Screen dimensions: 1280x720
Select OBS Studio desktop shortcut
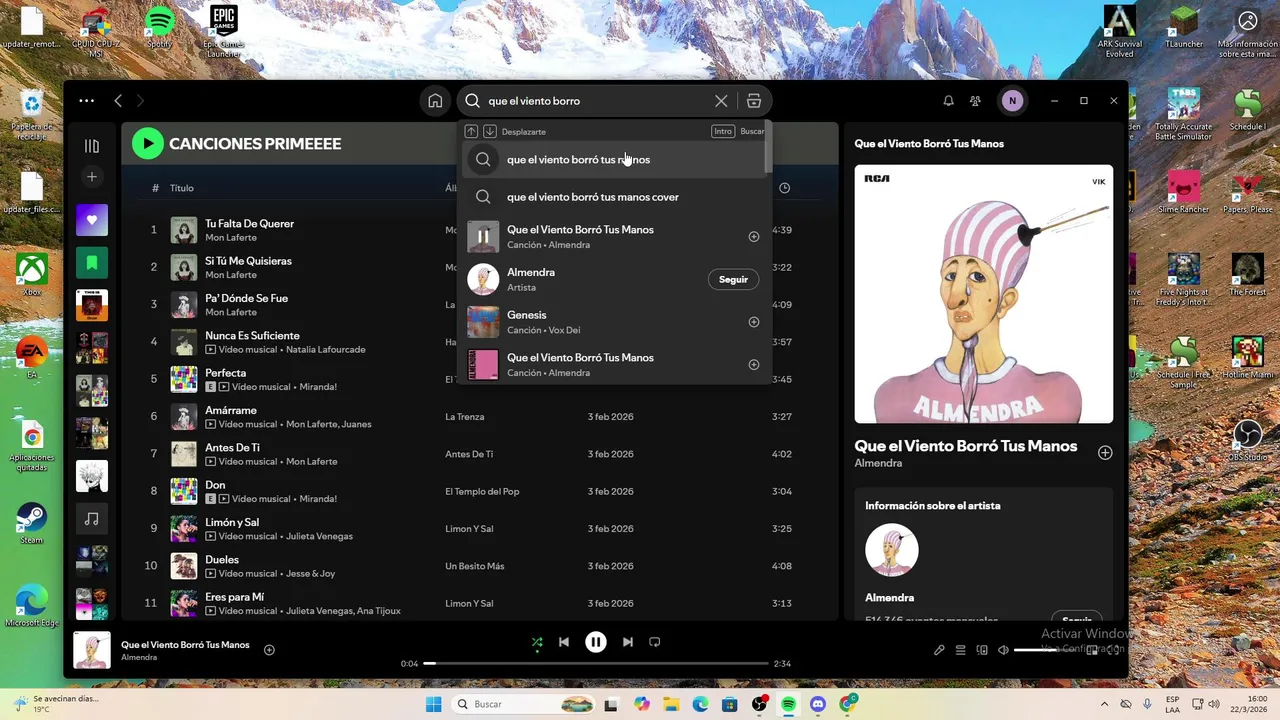[1247, 440]
